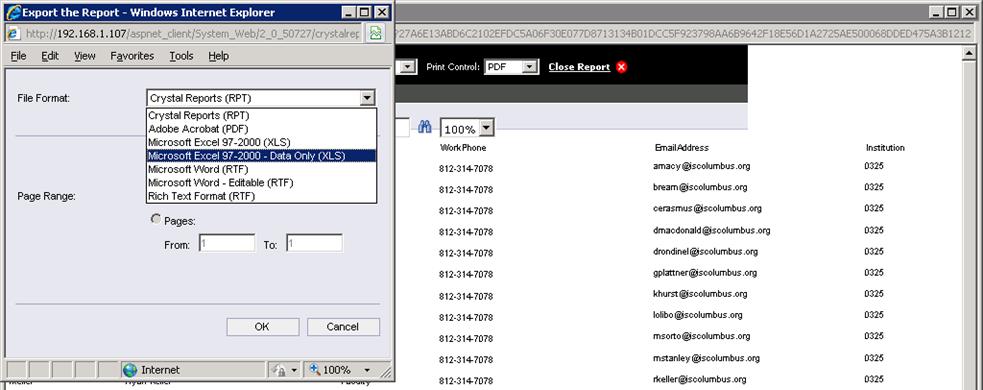
Task: Click the compatibility view icon in address bar
Action: click(x=376, y=33)
